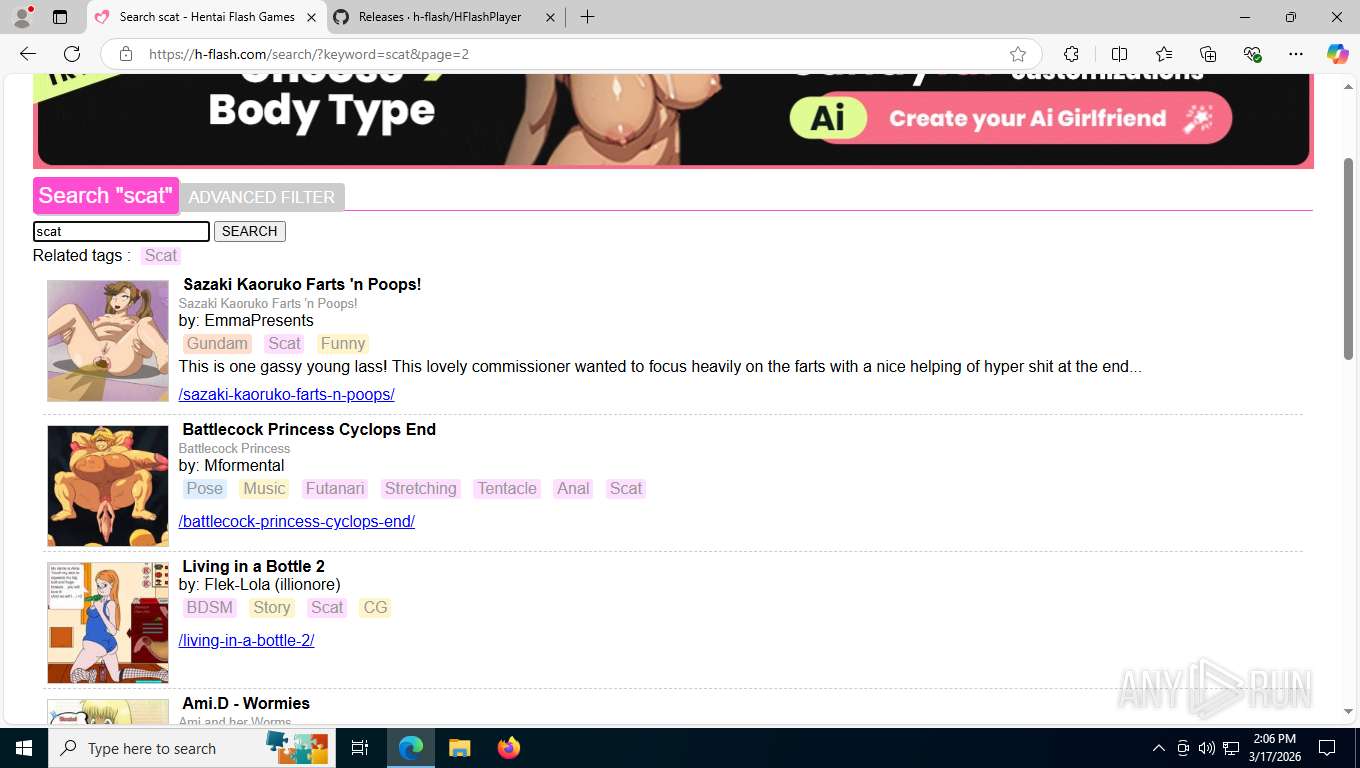Screen dimensions: 1360x768
Task: Select the Gundam tag
Action: (x=217, y=343)
